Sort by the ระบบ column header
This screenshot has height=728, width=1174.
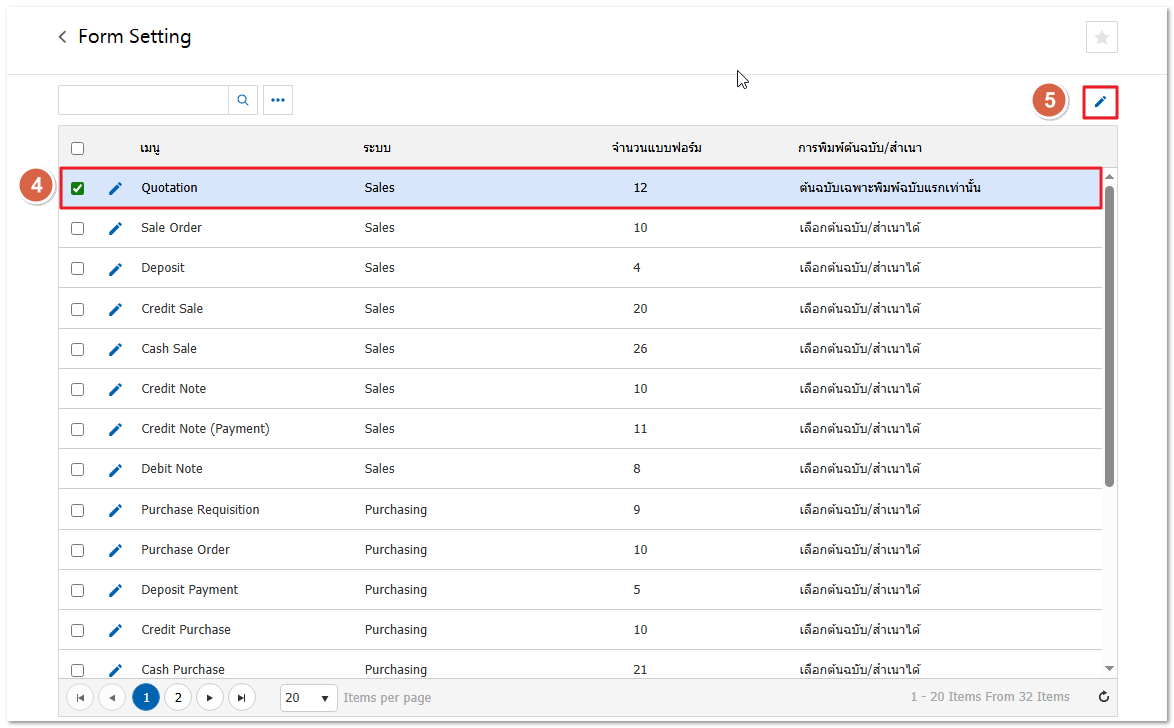(x=377, y=148)
